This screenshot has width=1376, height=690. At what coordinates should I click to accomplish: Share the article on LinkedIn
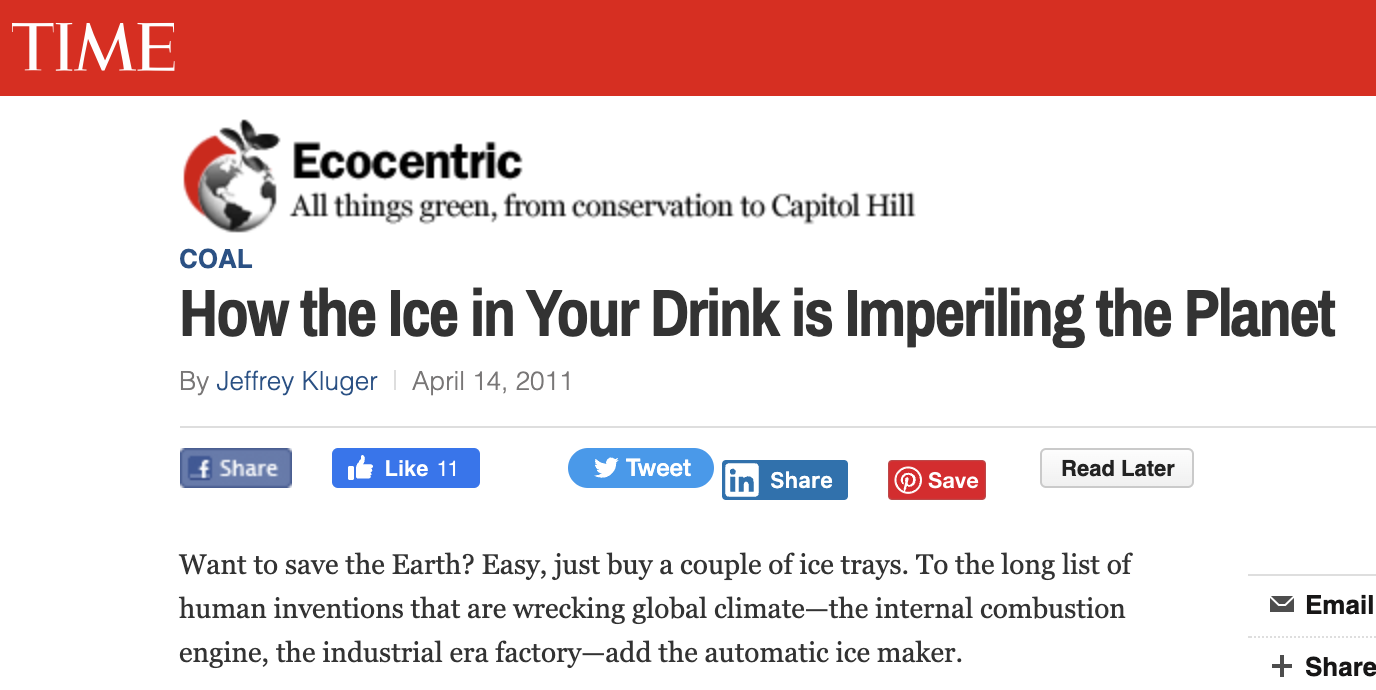click(785, 480)
